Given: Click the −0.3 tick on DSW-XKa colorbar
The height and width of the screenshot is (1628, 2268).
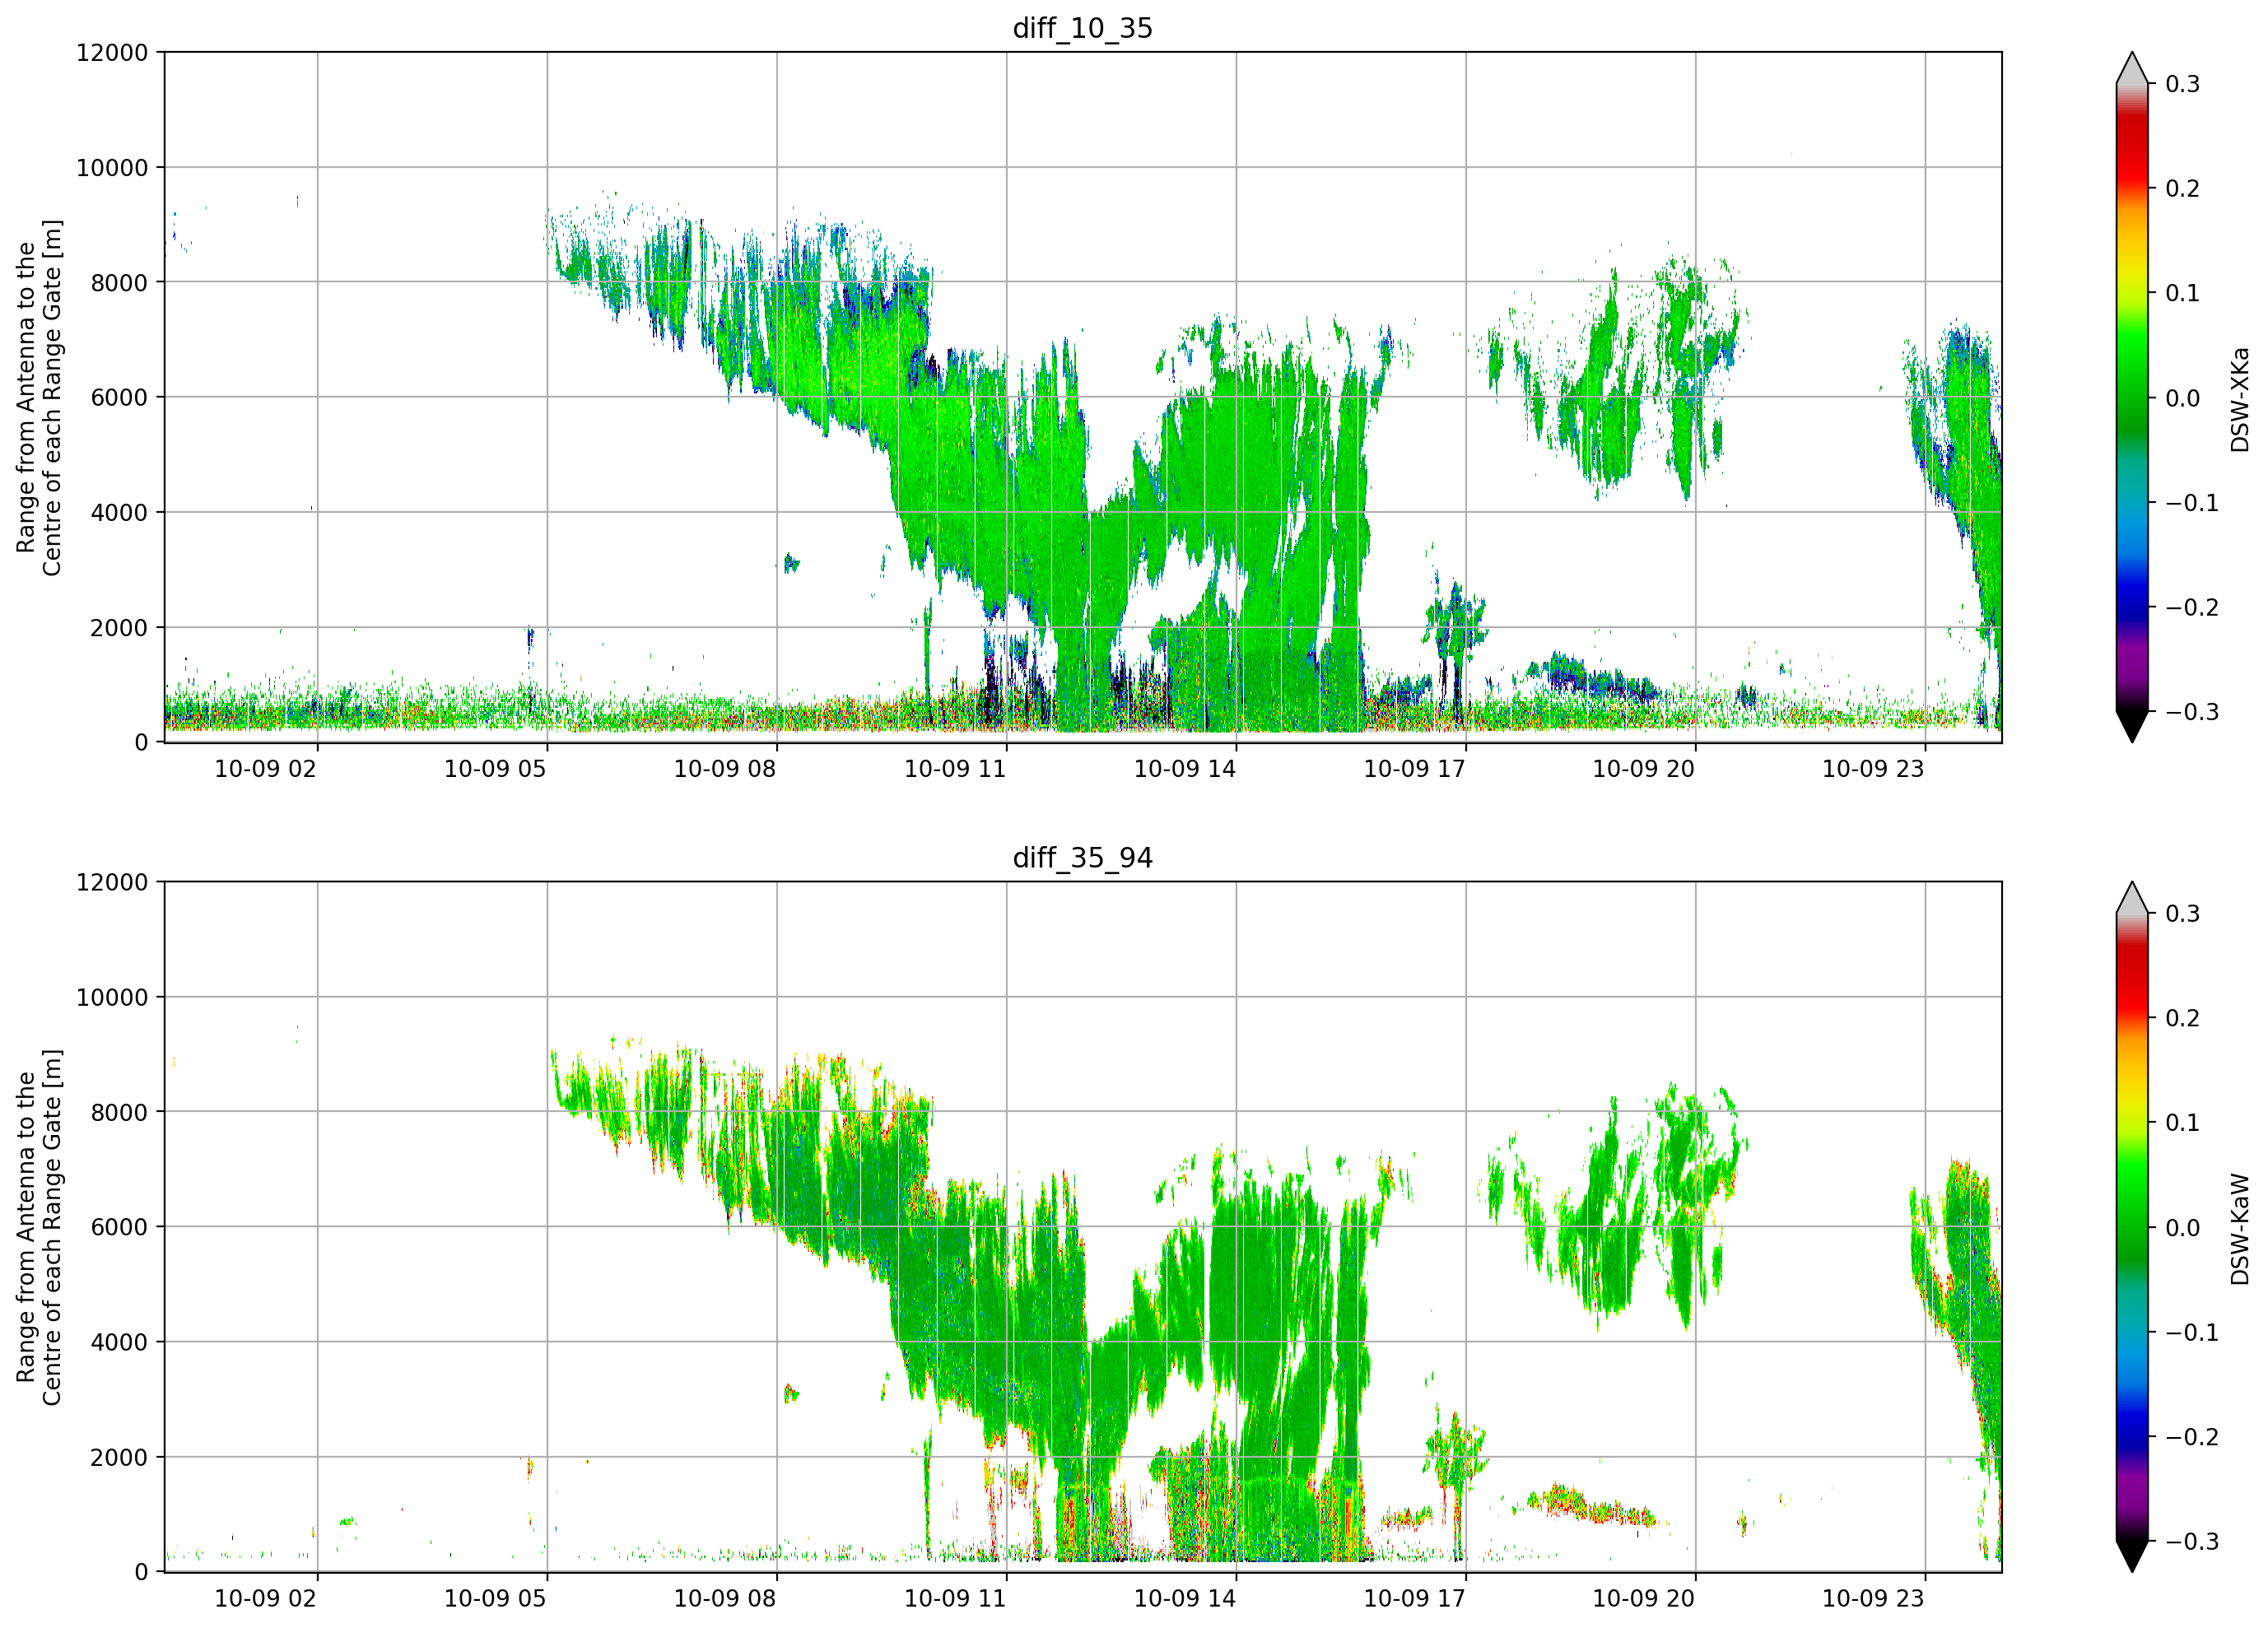Looking at the screenshot, I should pos(2192,712).
